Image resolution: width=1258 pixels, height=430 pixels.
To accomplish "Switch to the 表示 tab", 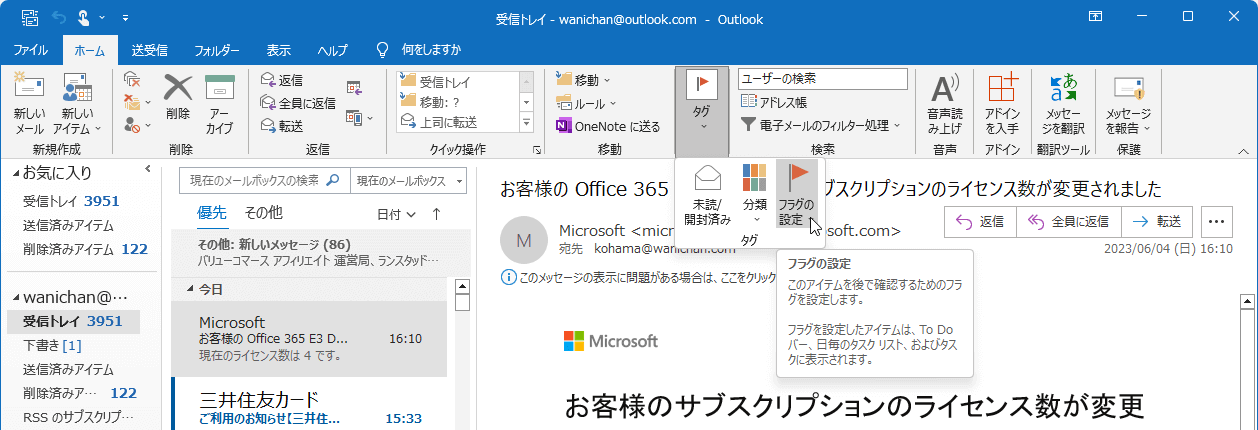I will click(279, 50).
